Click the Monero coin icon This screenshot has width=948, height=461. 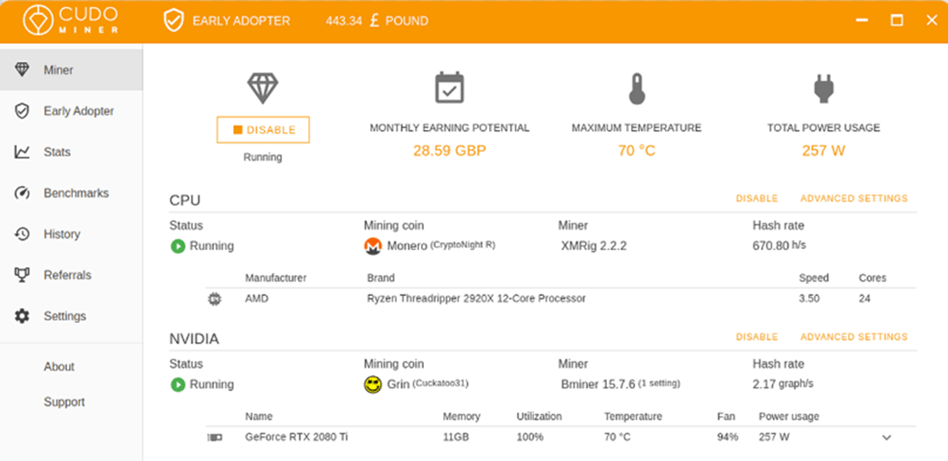(373, 246)
